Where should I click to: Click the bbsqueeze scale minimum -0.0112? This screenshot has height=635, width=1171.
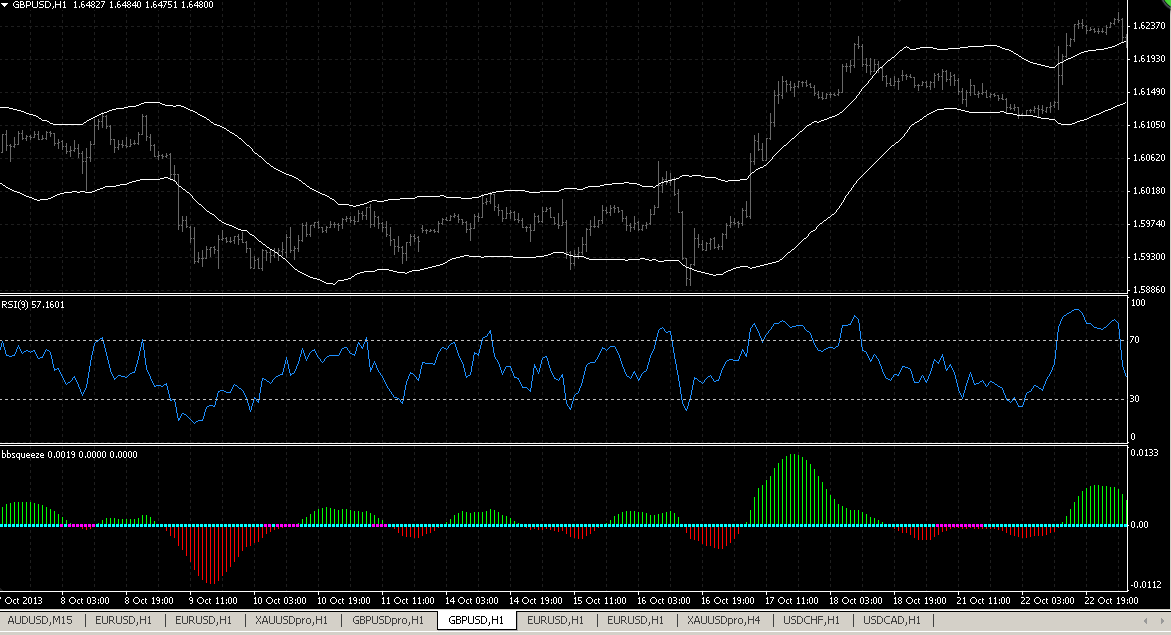point(1146,584)
